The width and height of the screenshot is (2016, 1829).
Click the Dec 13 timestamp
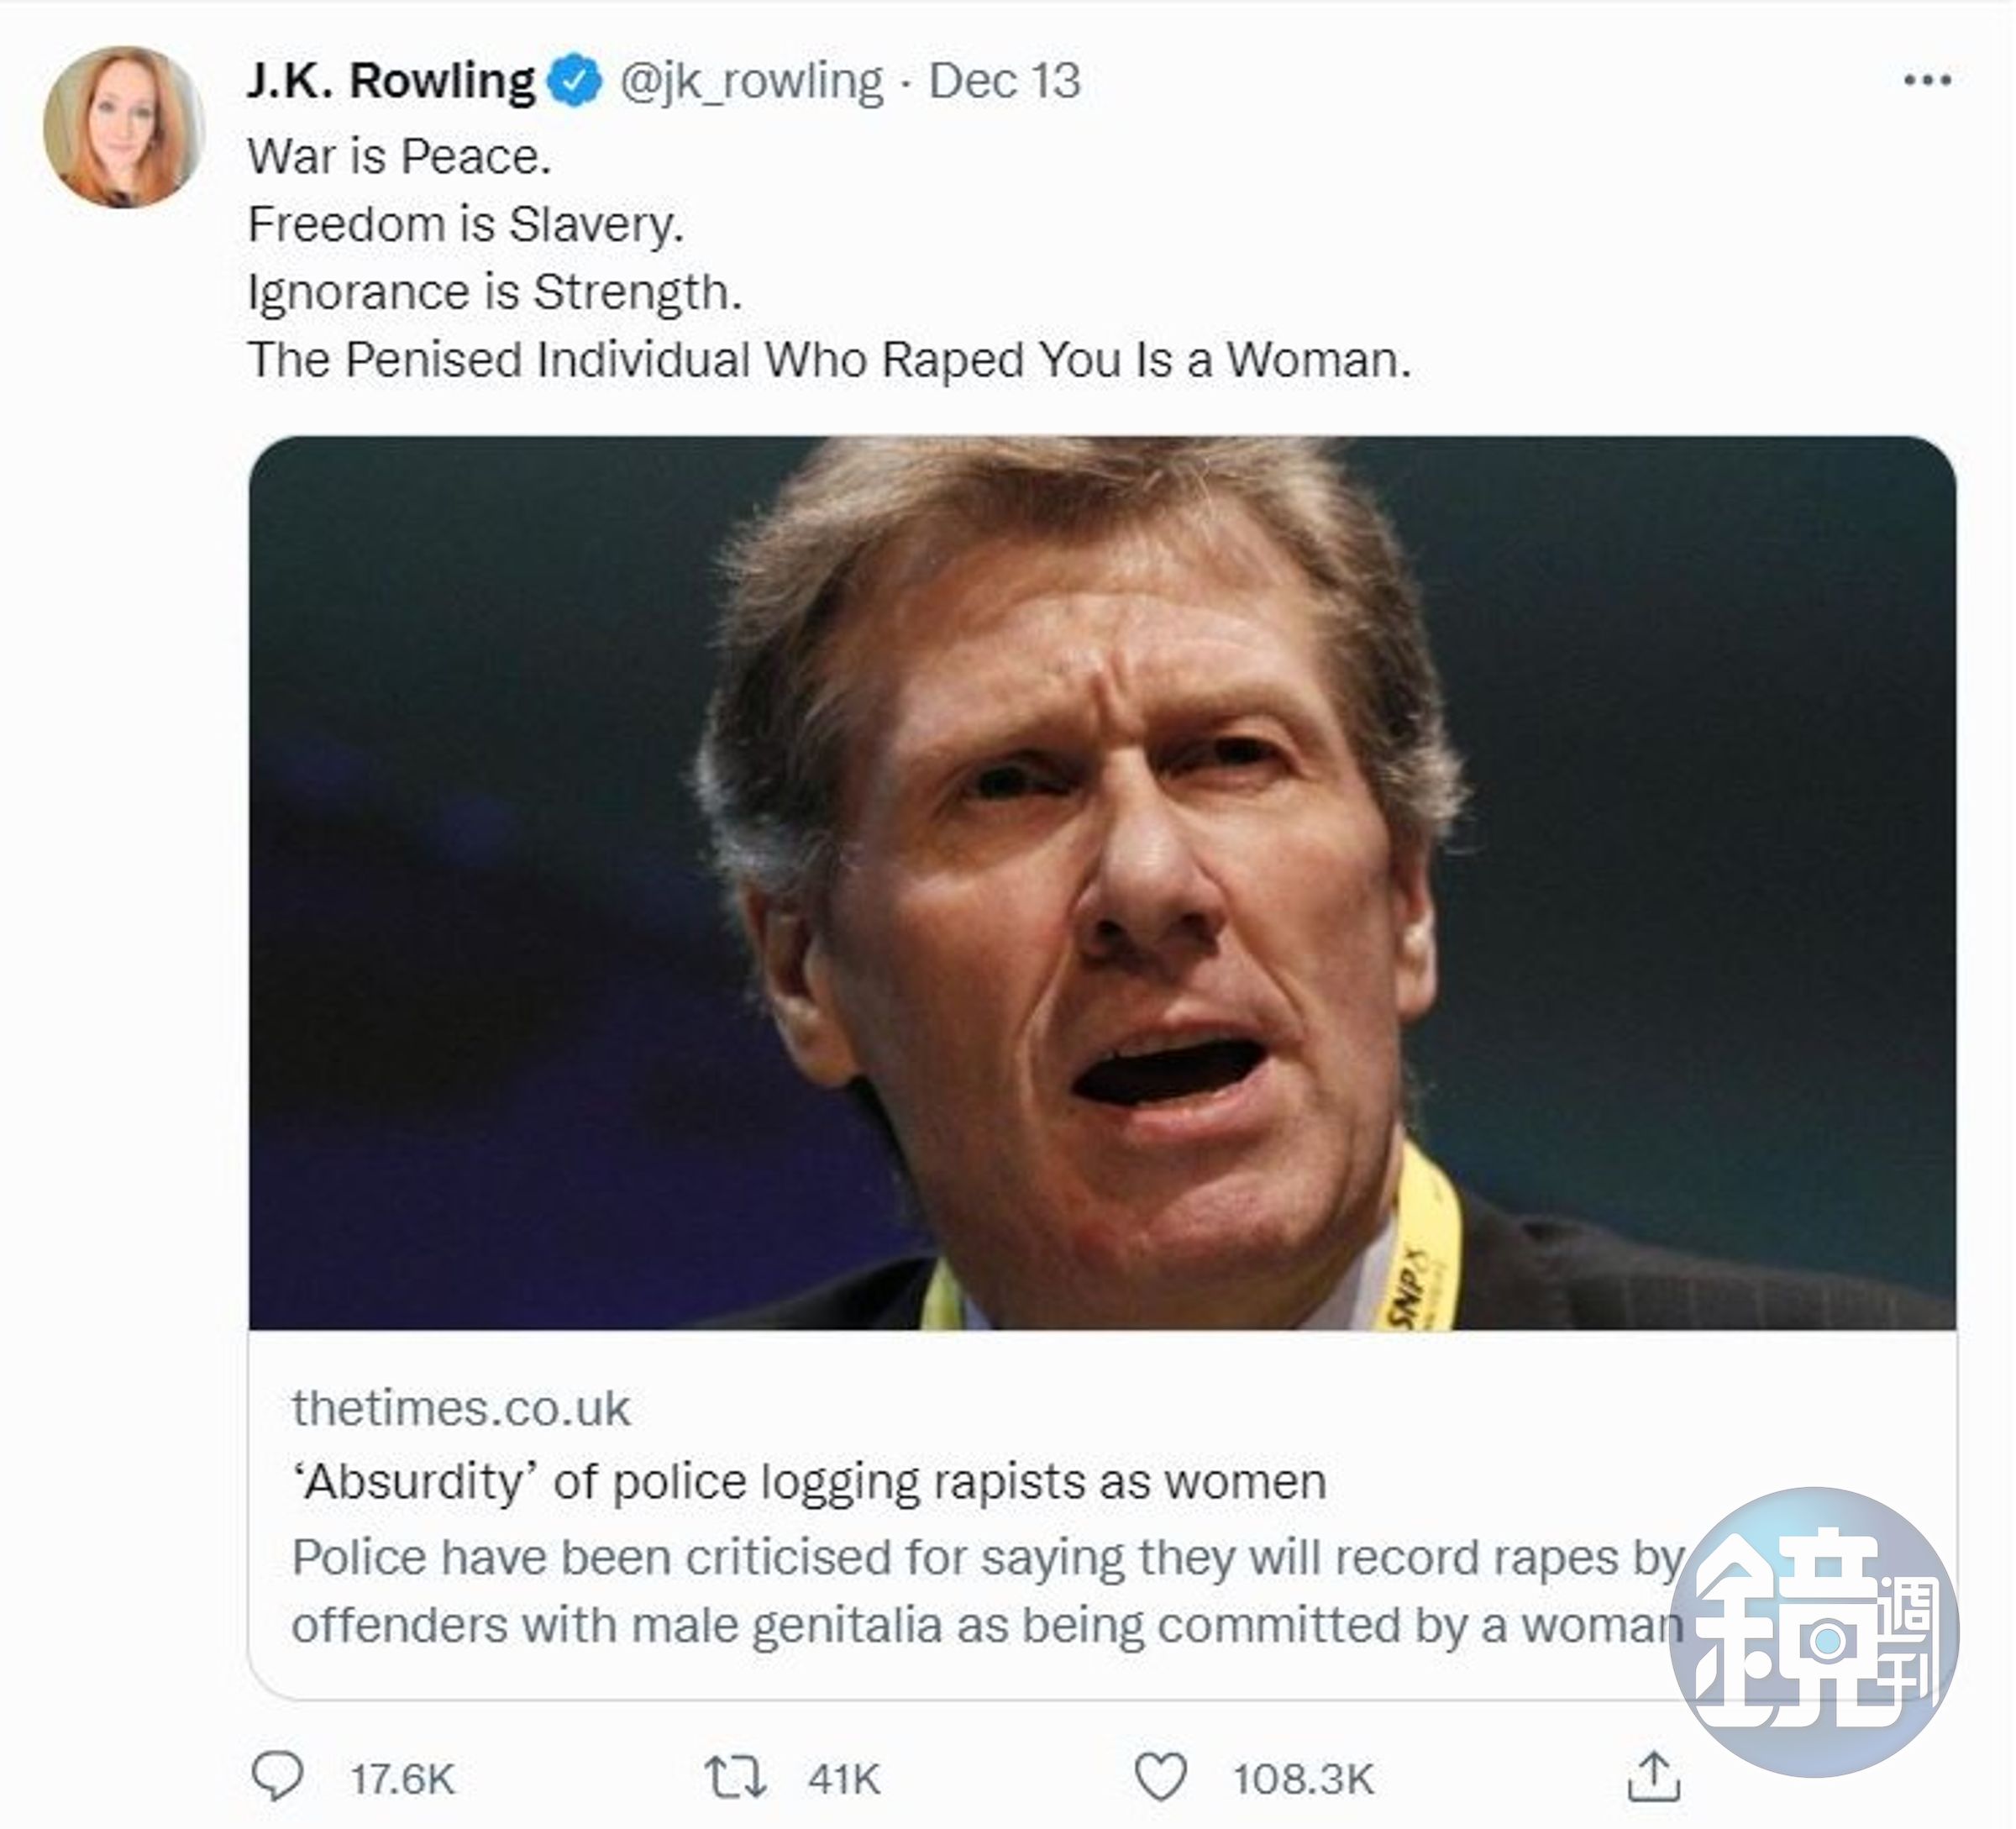coord(1004,81)
